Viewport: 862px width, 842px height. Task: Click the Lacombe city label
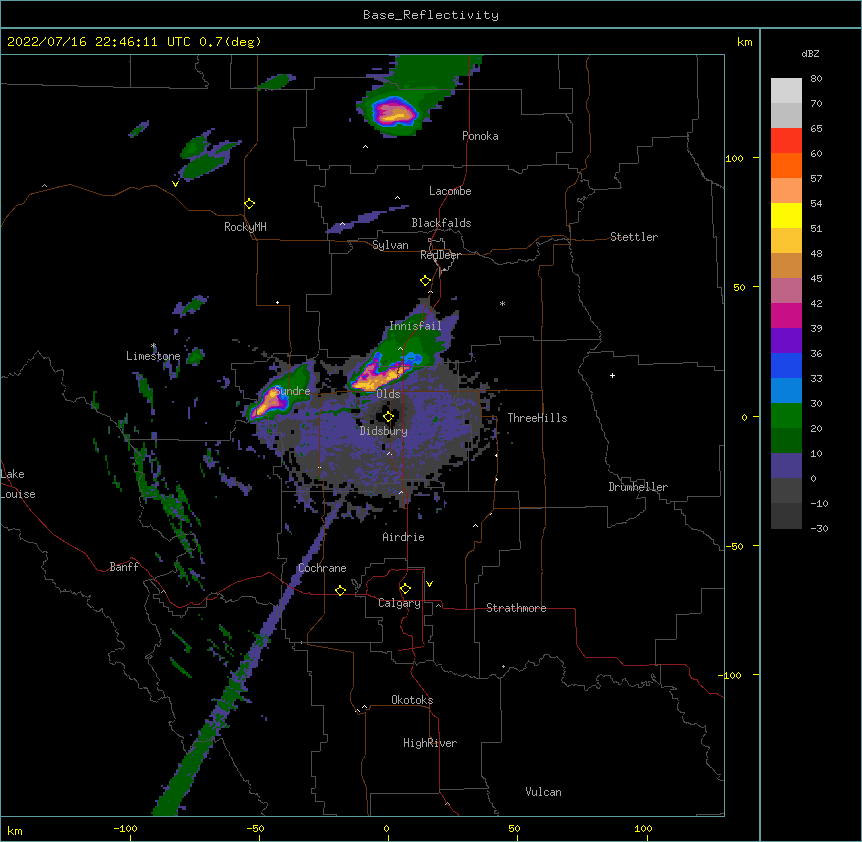[x=450, y=191]
